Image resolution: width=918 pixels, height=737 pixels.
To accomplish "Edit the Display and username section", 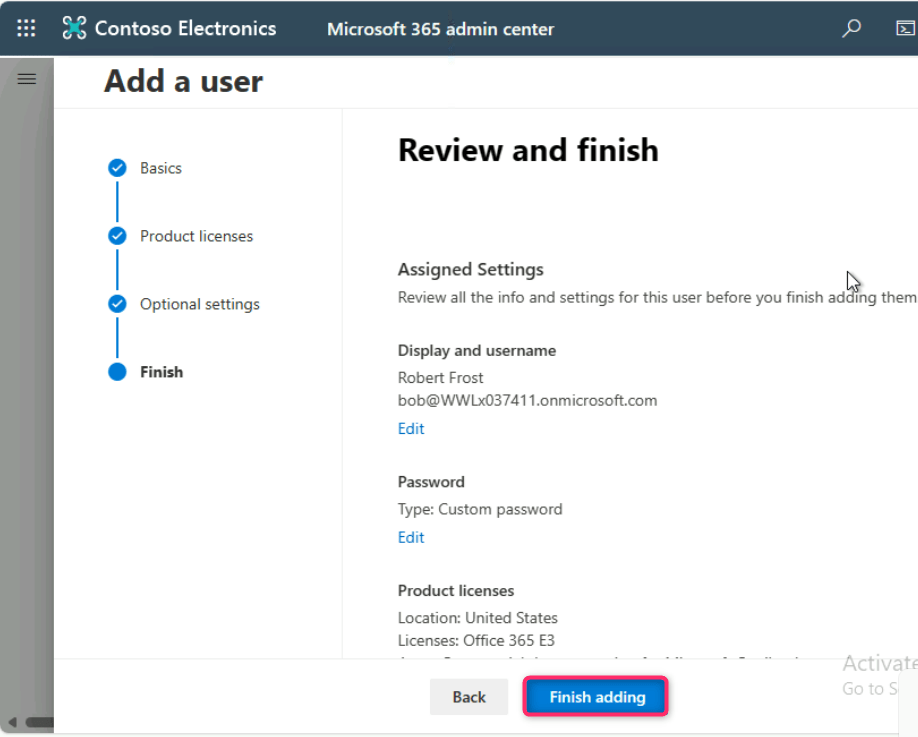I will [x=411, y=429].
